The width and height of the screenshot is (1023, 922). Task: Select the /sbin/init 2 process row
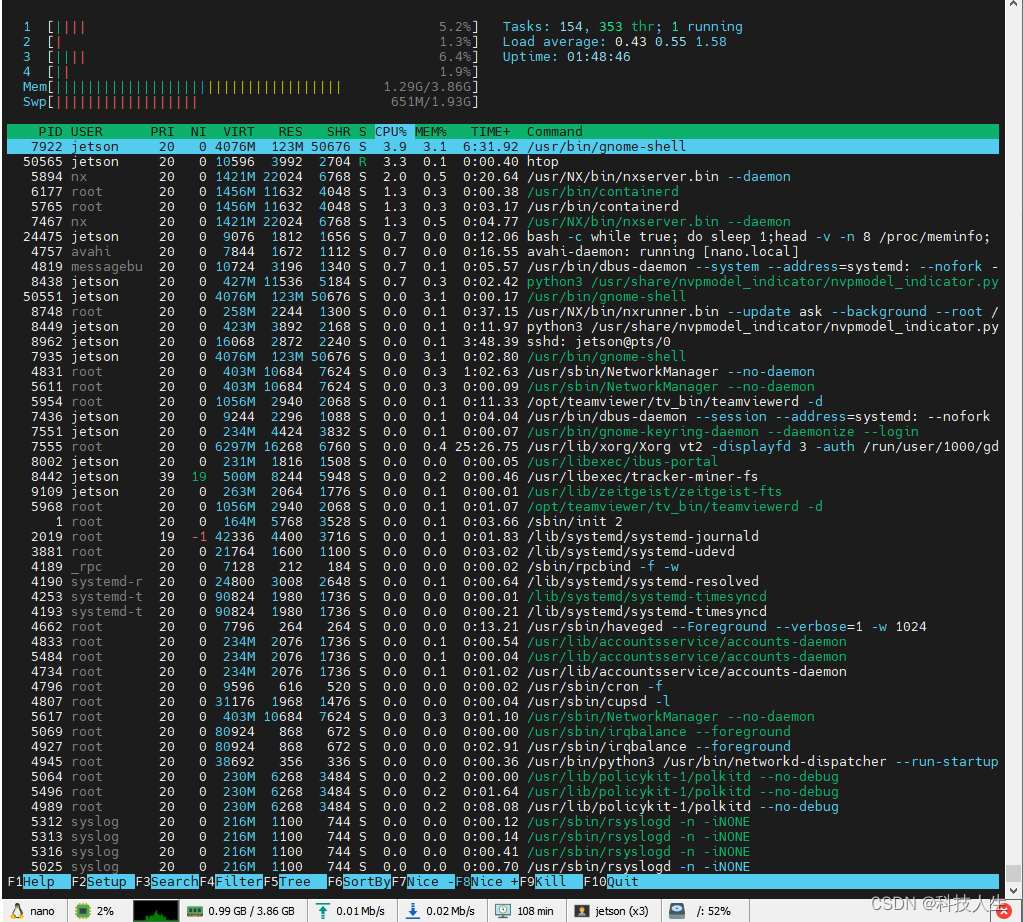[x=503, y=522]
